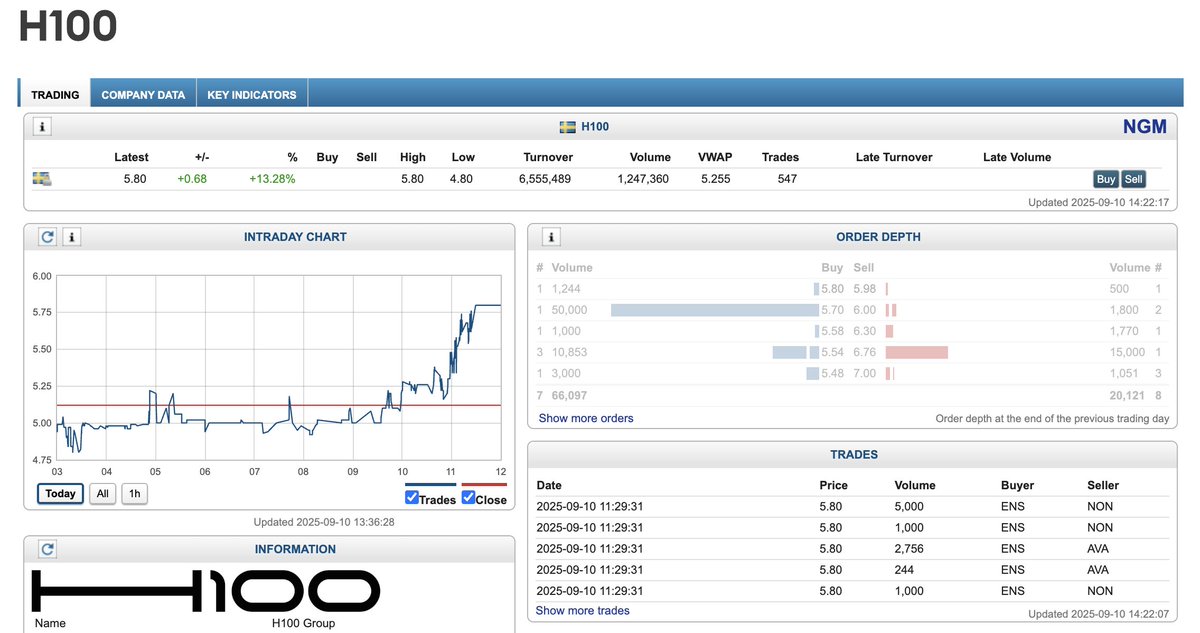Select the Today chart range

point(60,494)
